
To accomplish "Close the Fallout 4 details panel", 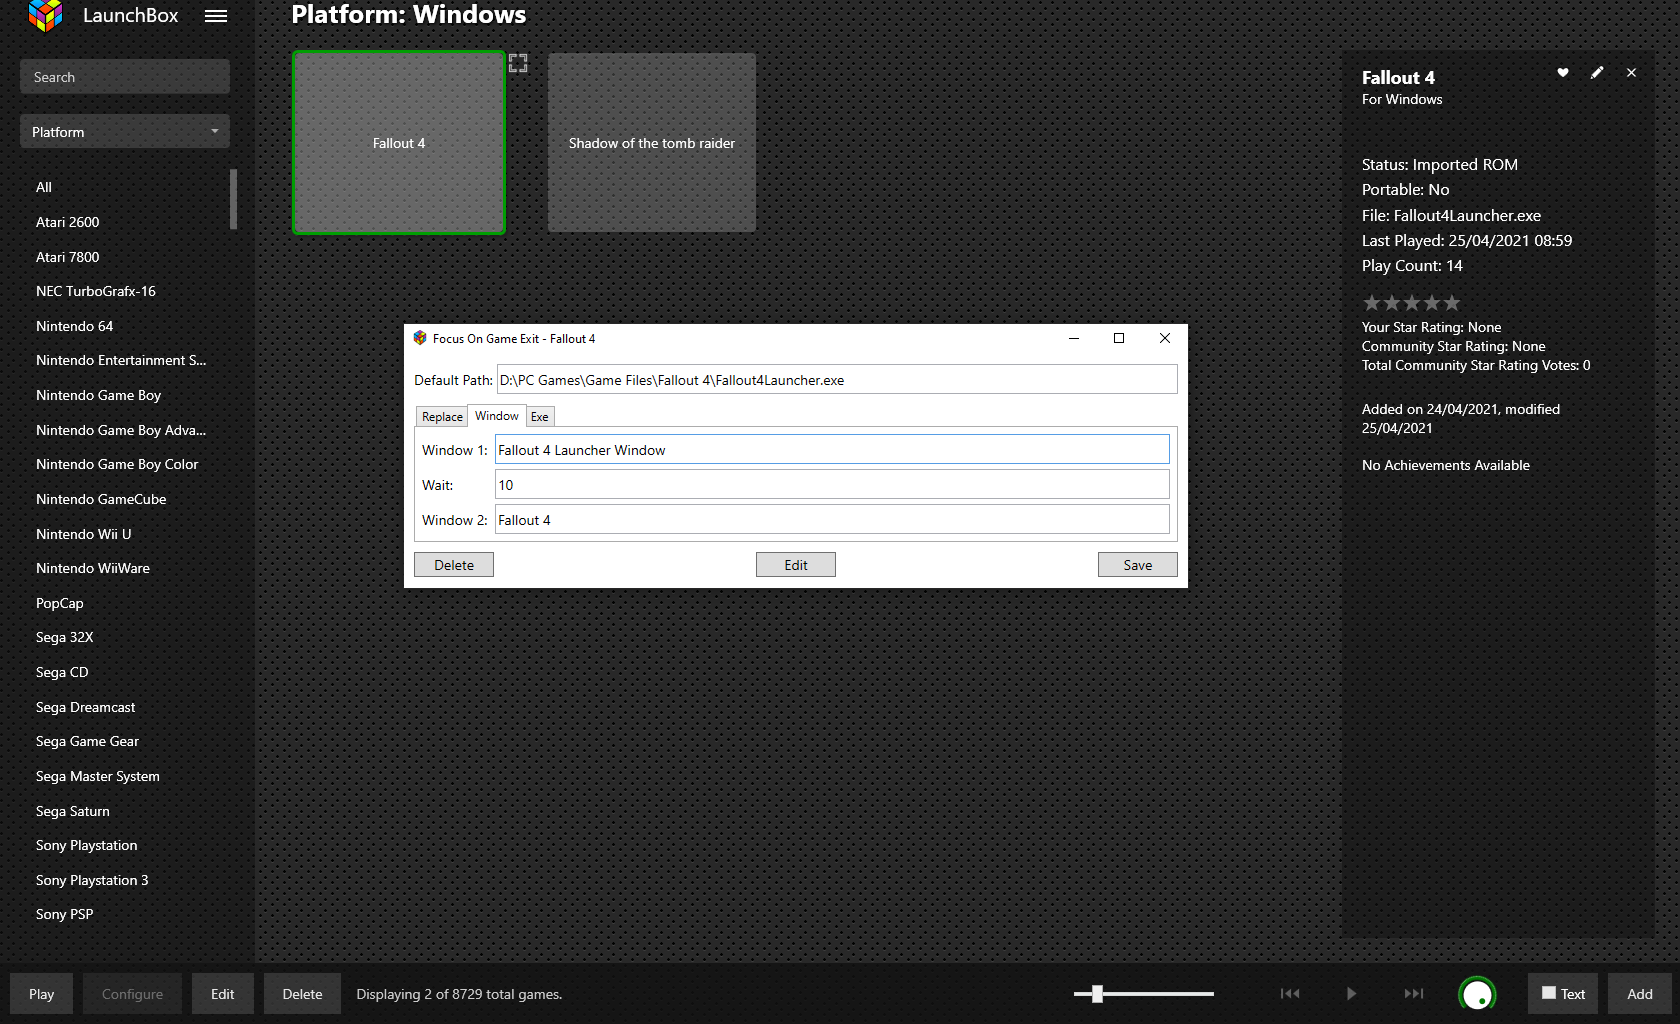I will [1631, 72].
